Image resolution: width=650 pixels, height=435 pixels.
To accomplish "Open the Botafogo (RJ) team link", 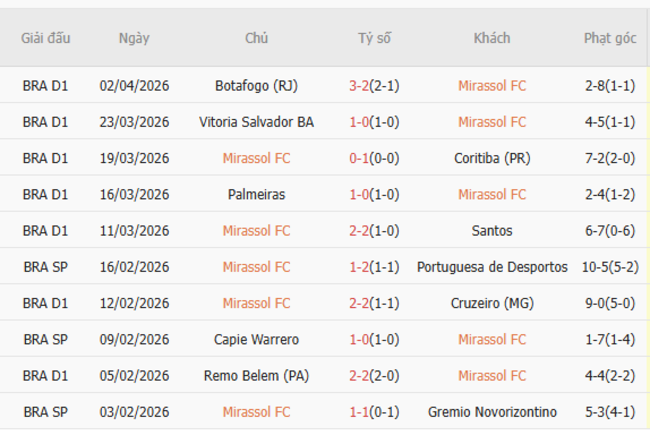I will pyautogui.click(x=256, y=86).
